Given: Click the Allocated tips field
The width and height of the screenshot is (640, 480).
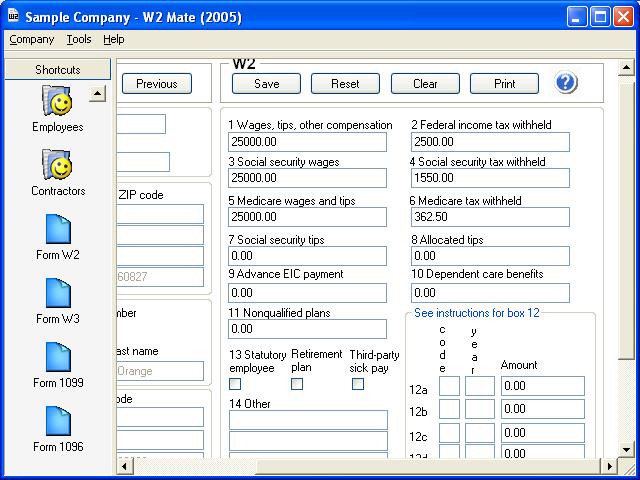Looking at the screenshot, I should coord(490,256).
